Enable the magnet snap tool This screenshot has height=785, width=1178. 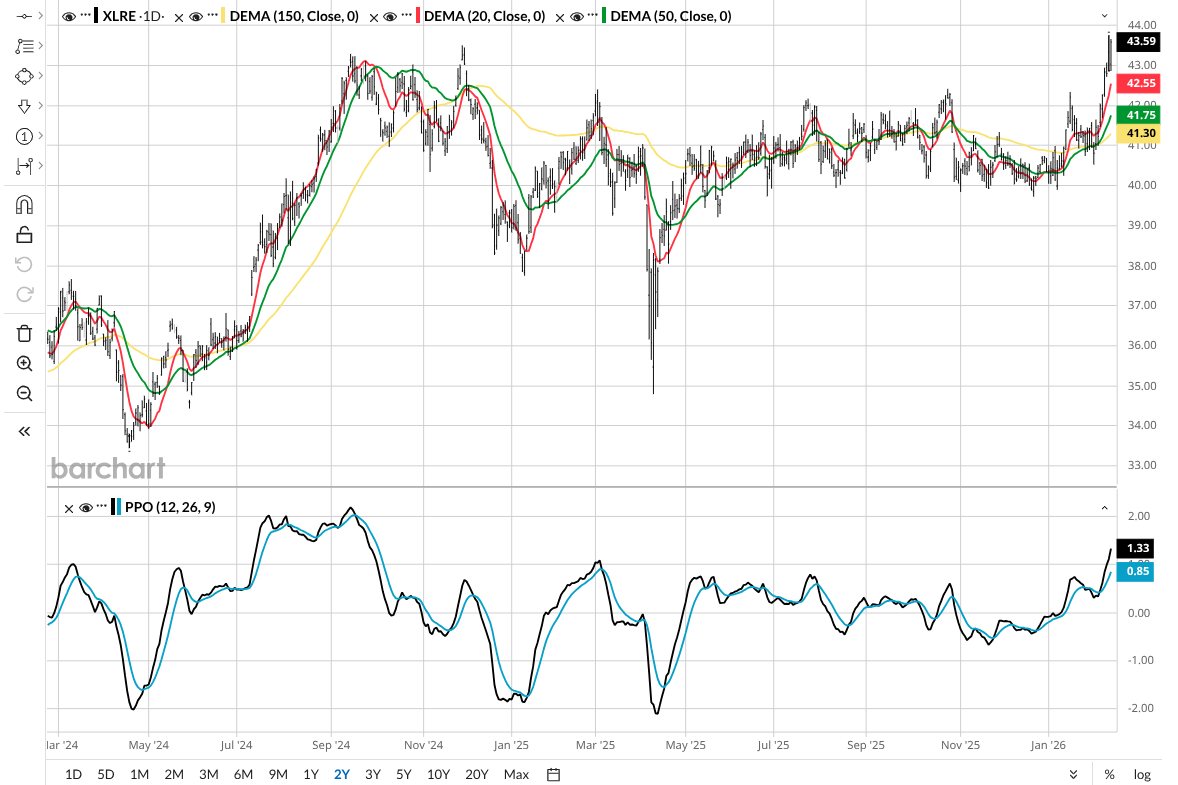[24, 205]
